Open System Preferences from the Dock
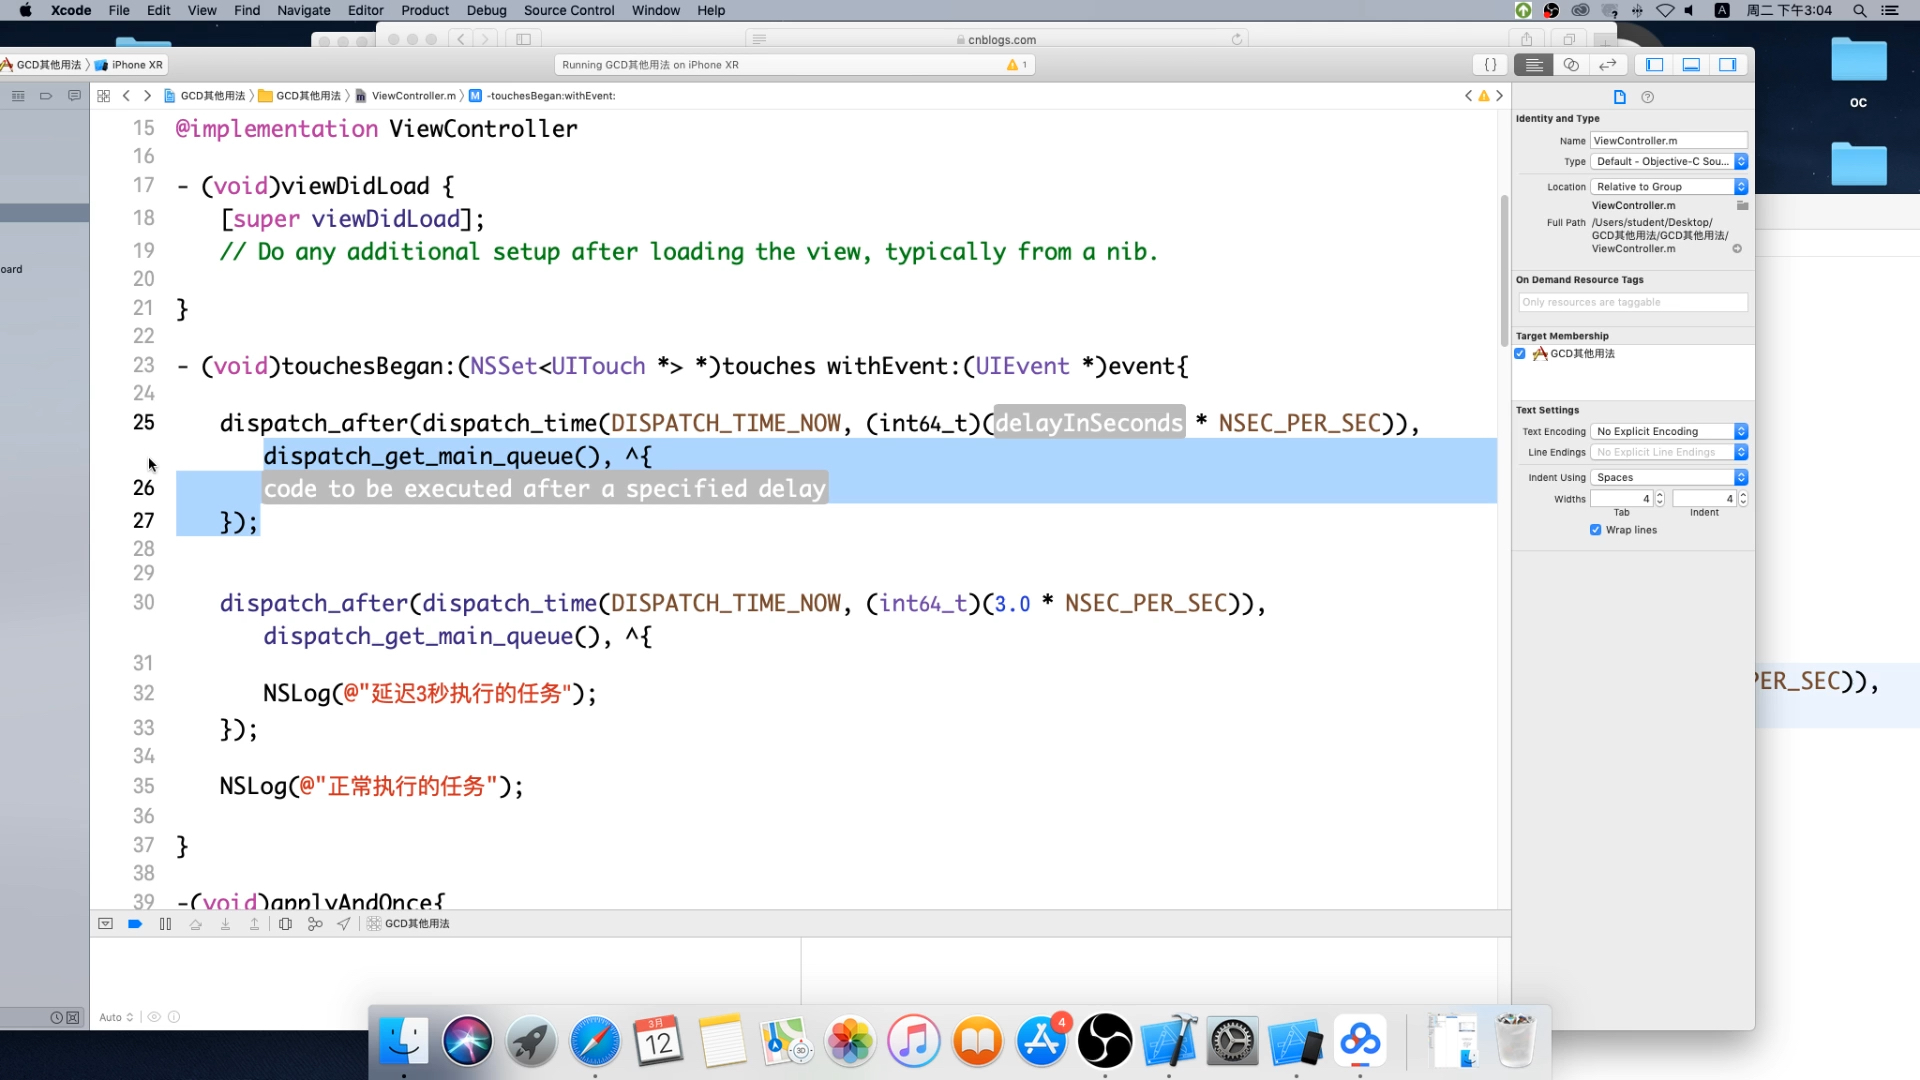 pyautogui.click(x=1232, y=1042)
